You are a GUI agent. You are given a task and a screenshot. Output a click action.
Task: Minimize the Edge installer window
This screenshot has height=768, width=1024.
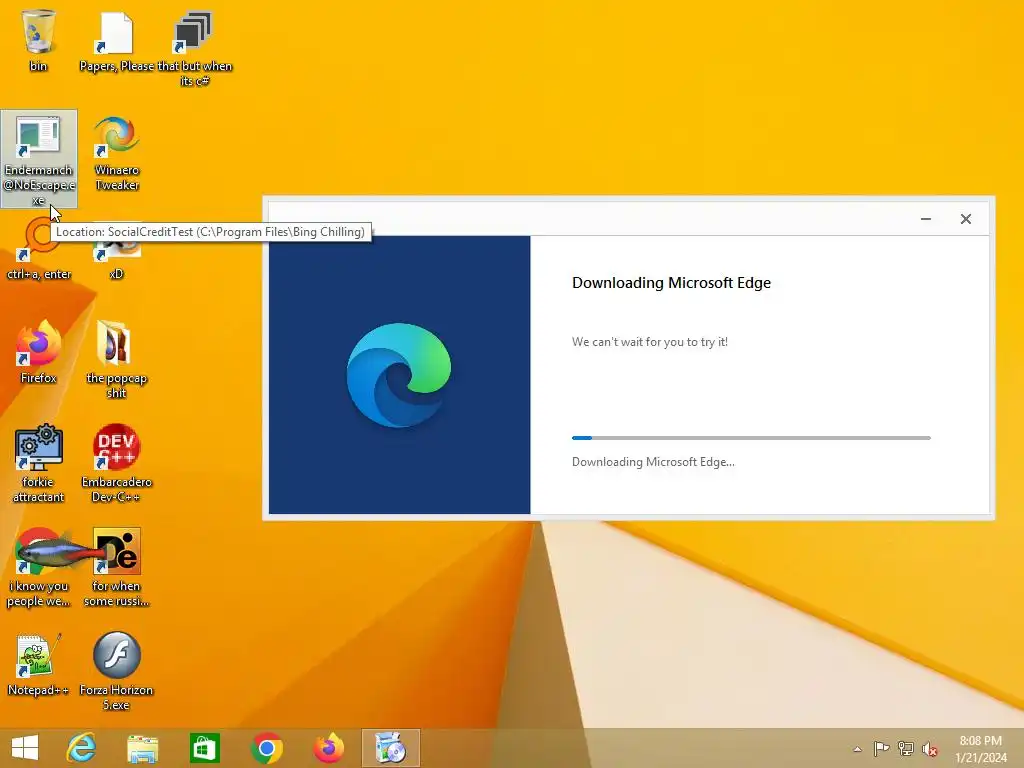925,219
